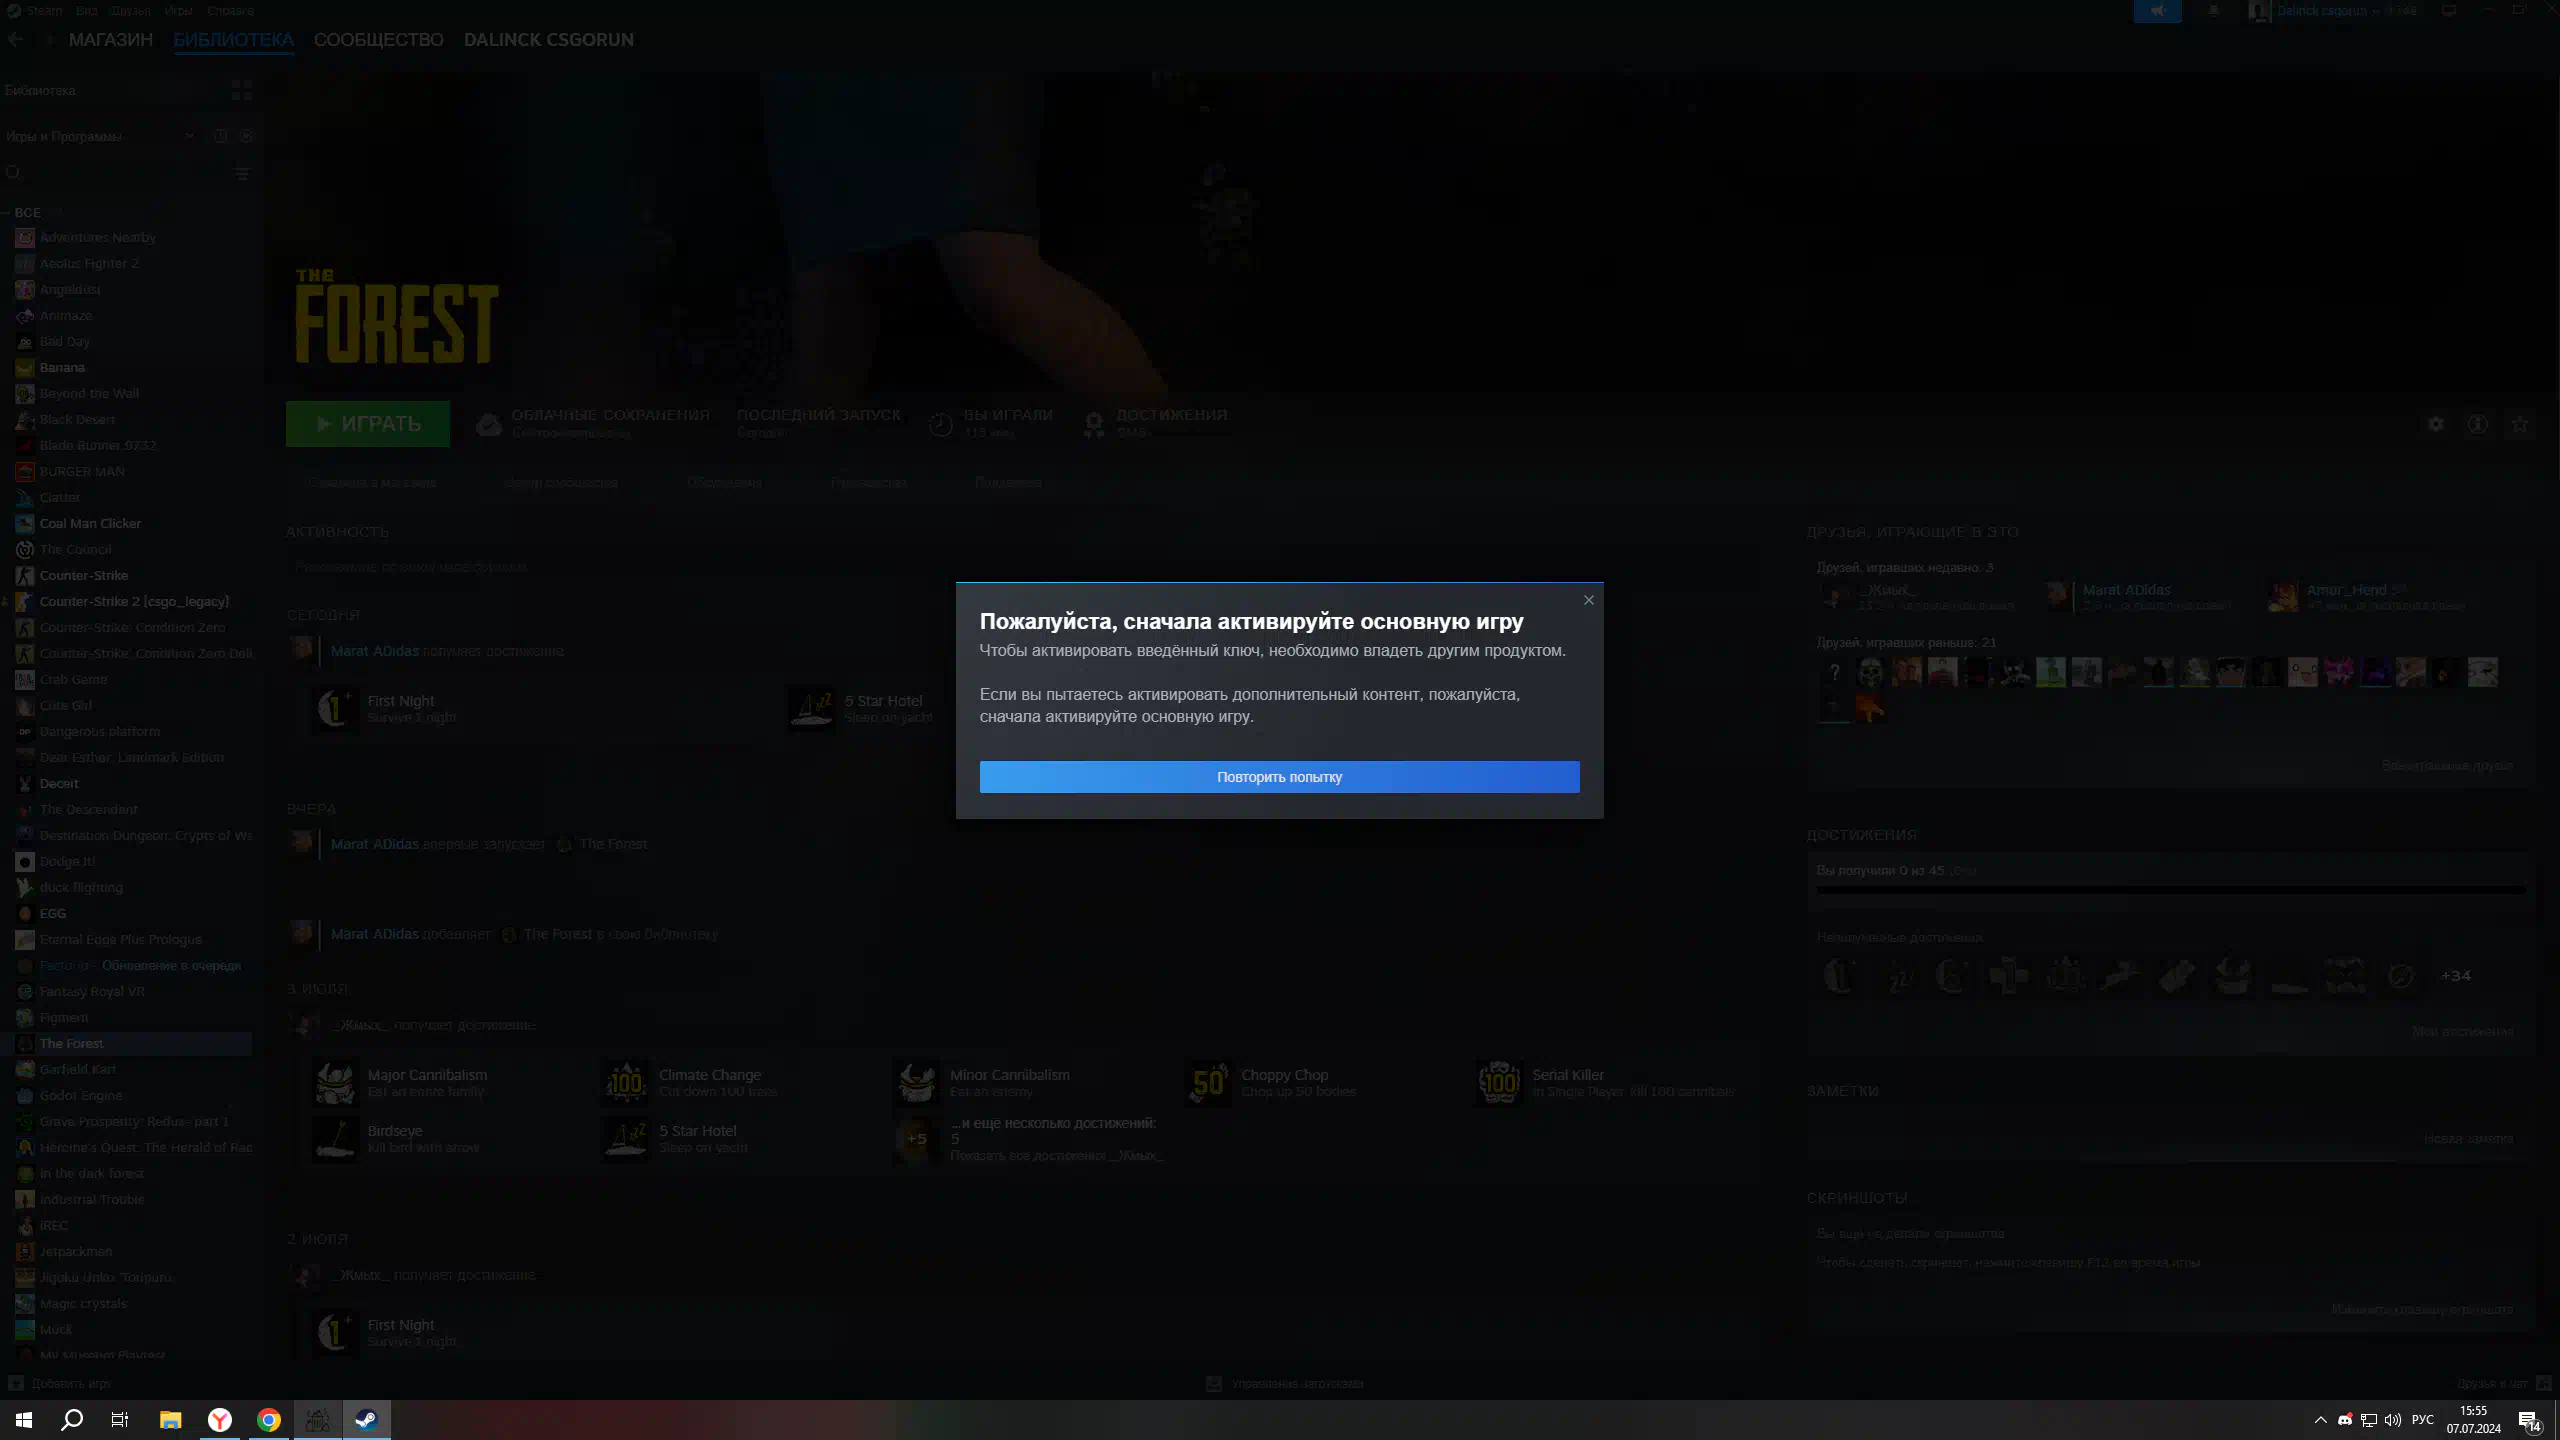Open the МАГАЗИН tab
The width and height of the screenshot is (2560, 1440).
tap(111, 40)
